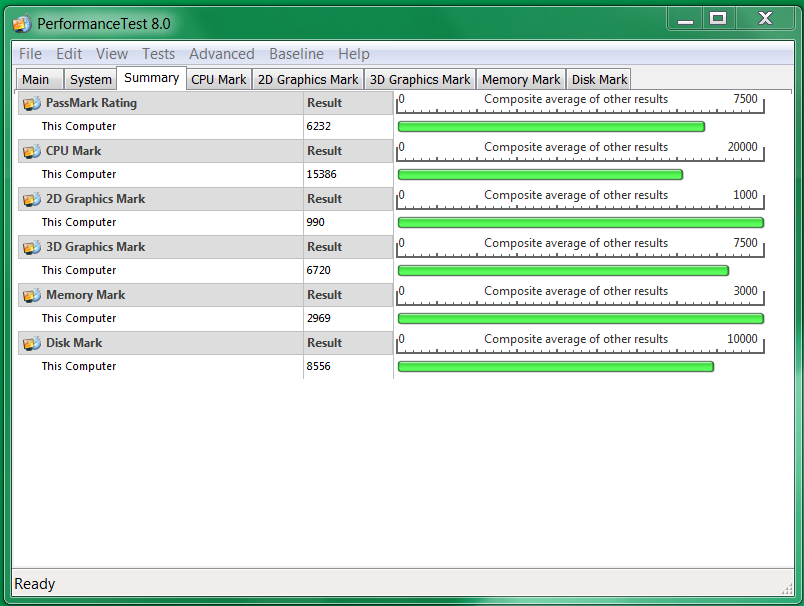Click the Disk Mark result bar
The height and width of the screenshot is (606, 804).
point(556,367)
